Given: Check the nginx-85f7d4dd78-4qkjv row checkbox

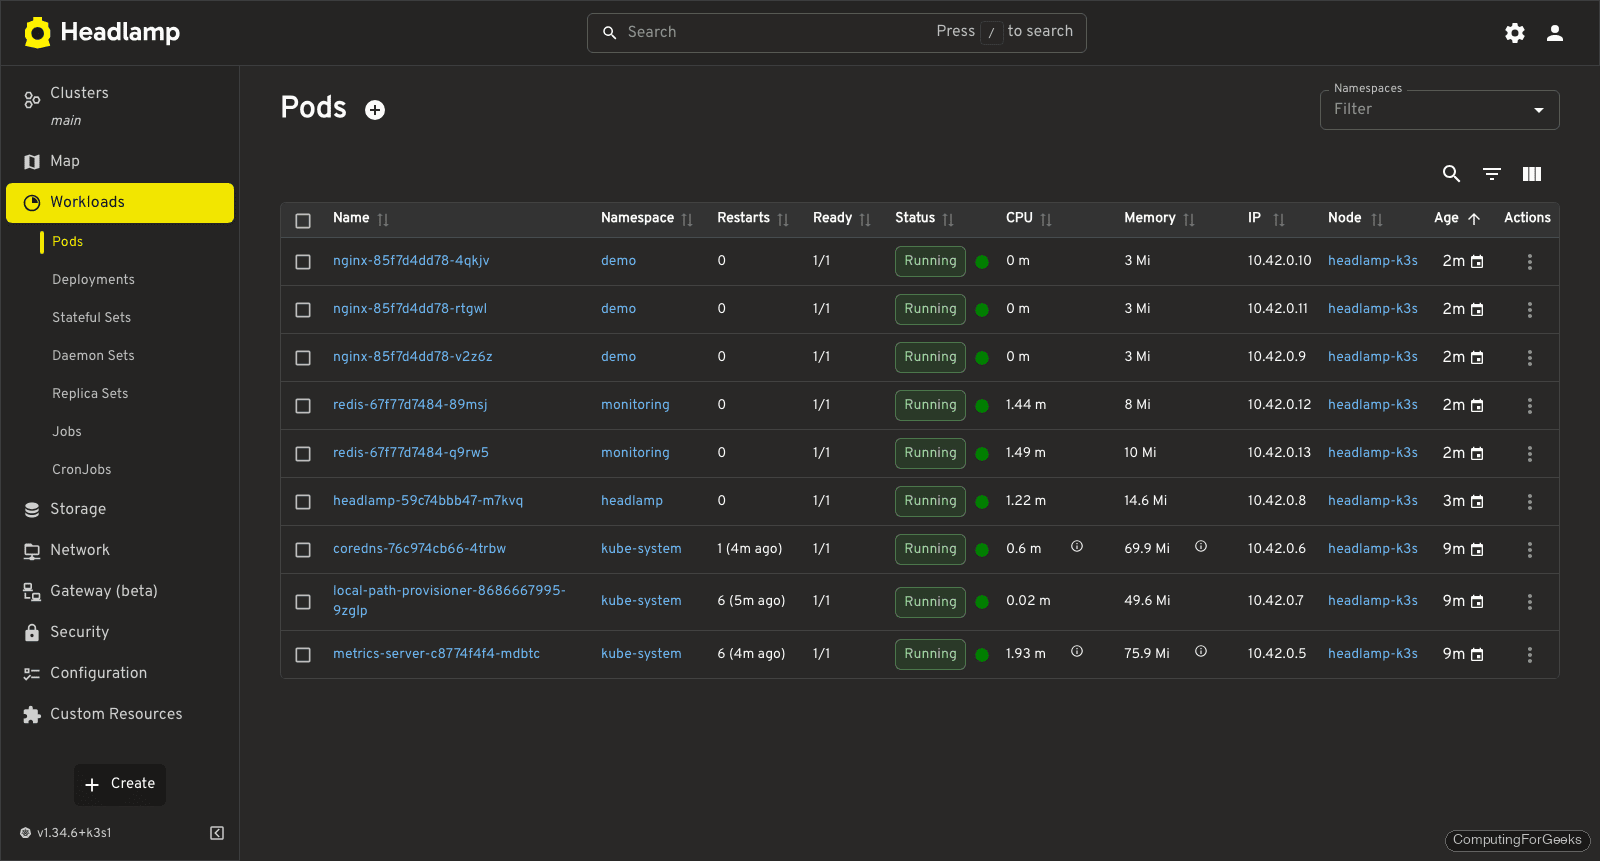Looking at the screenshot, I should point(303,262).
